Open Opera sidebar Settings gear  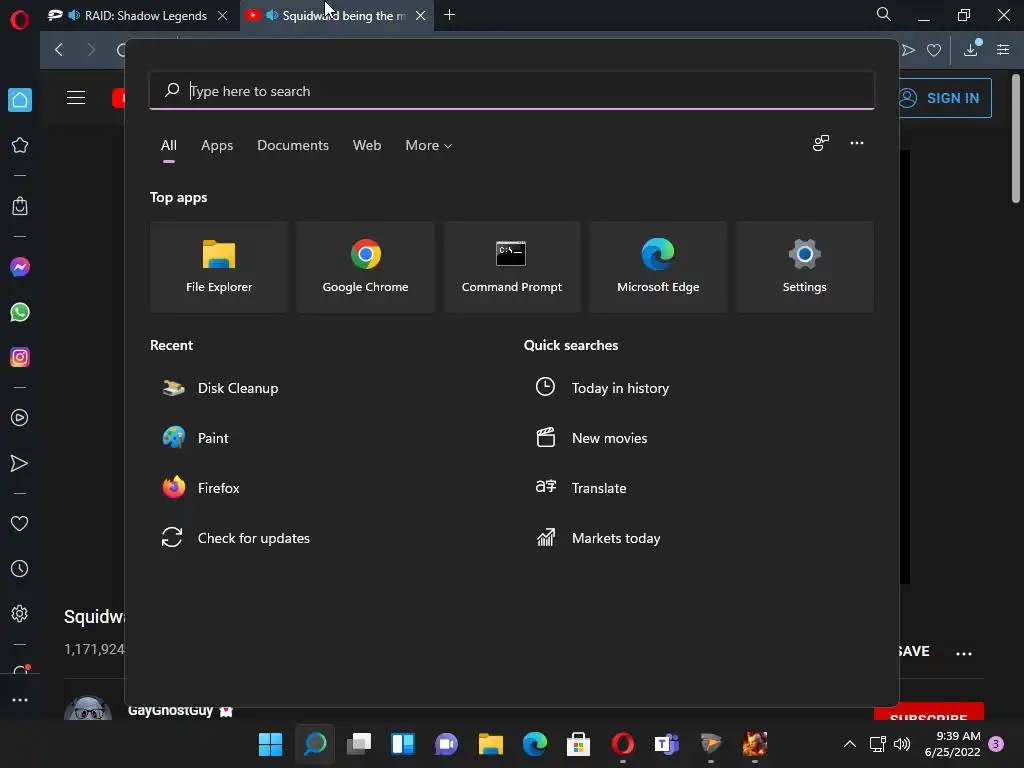20,614
